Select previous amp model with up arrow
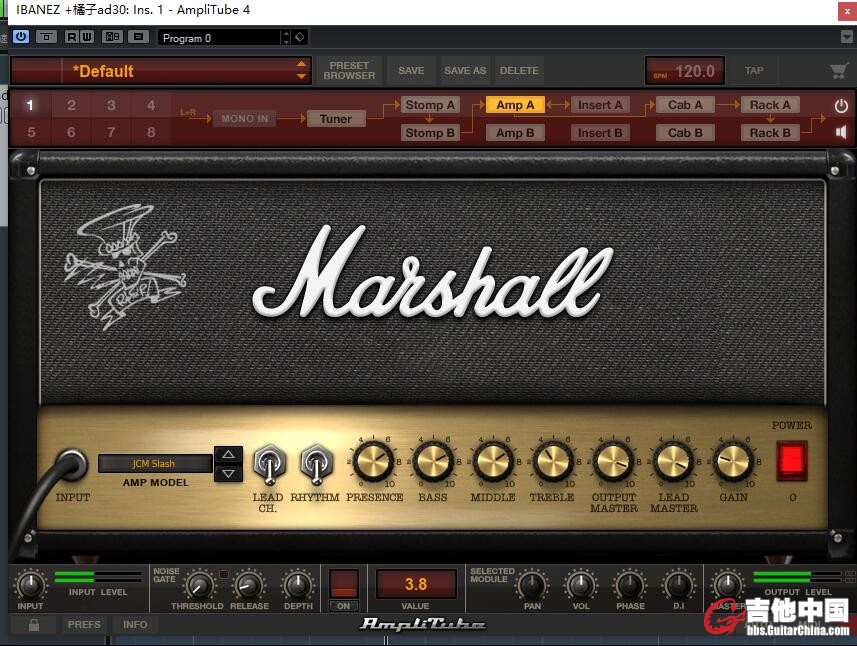Image resolution: width=857 pixels, height=646 pixels. 228,455
